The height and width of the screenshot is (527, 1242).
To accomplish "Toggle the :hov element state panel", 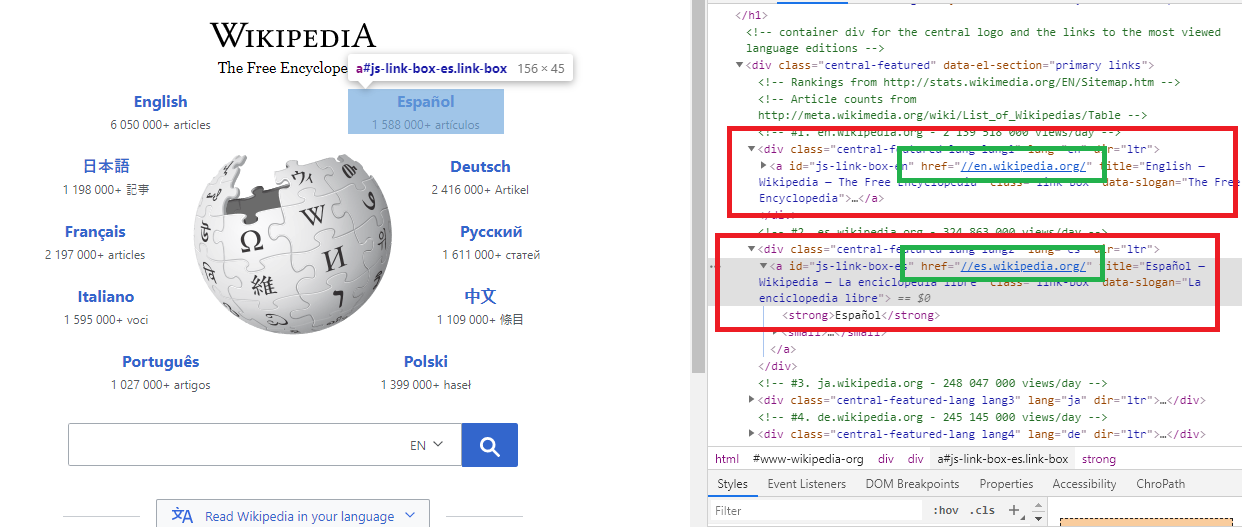I will [x=945, y=510].
